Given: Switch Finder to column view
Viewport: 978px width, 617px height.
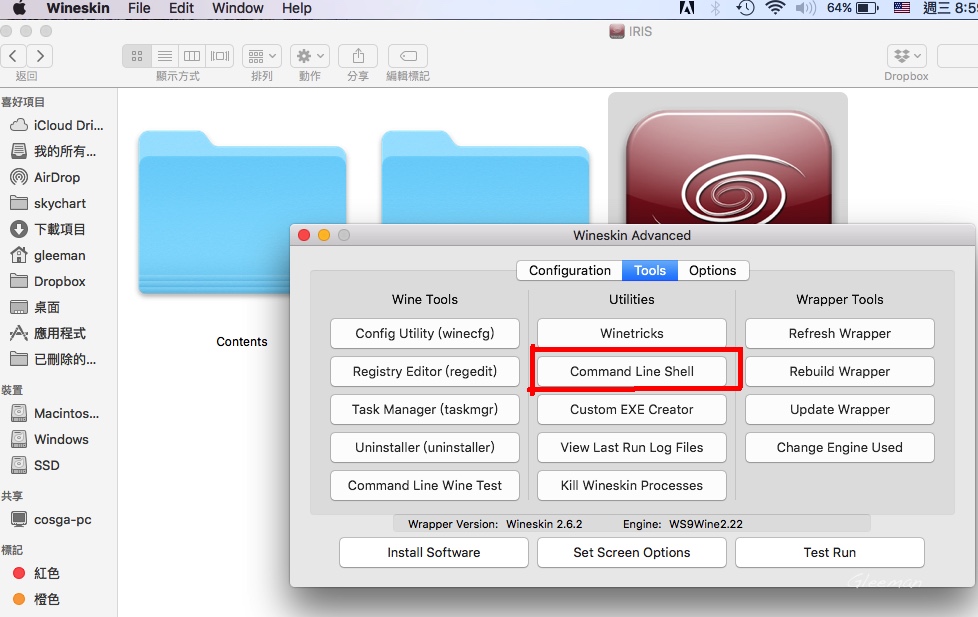Looking at the screenshot, I should point(192,56).
